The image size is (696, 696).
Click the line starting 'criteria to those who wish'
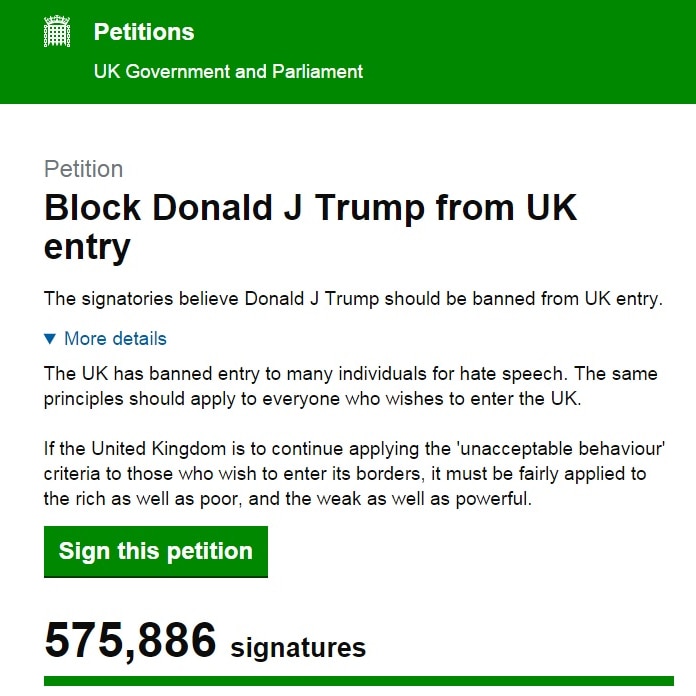345,474
